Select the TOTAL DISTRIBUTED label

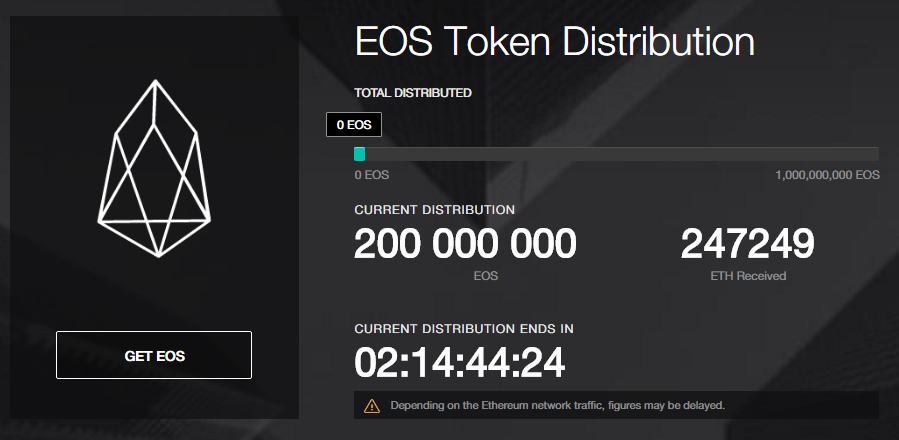(412, 93)
